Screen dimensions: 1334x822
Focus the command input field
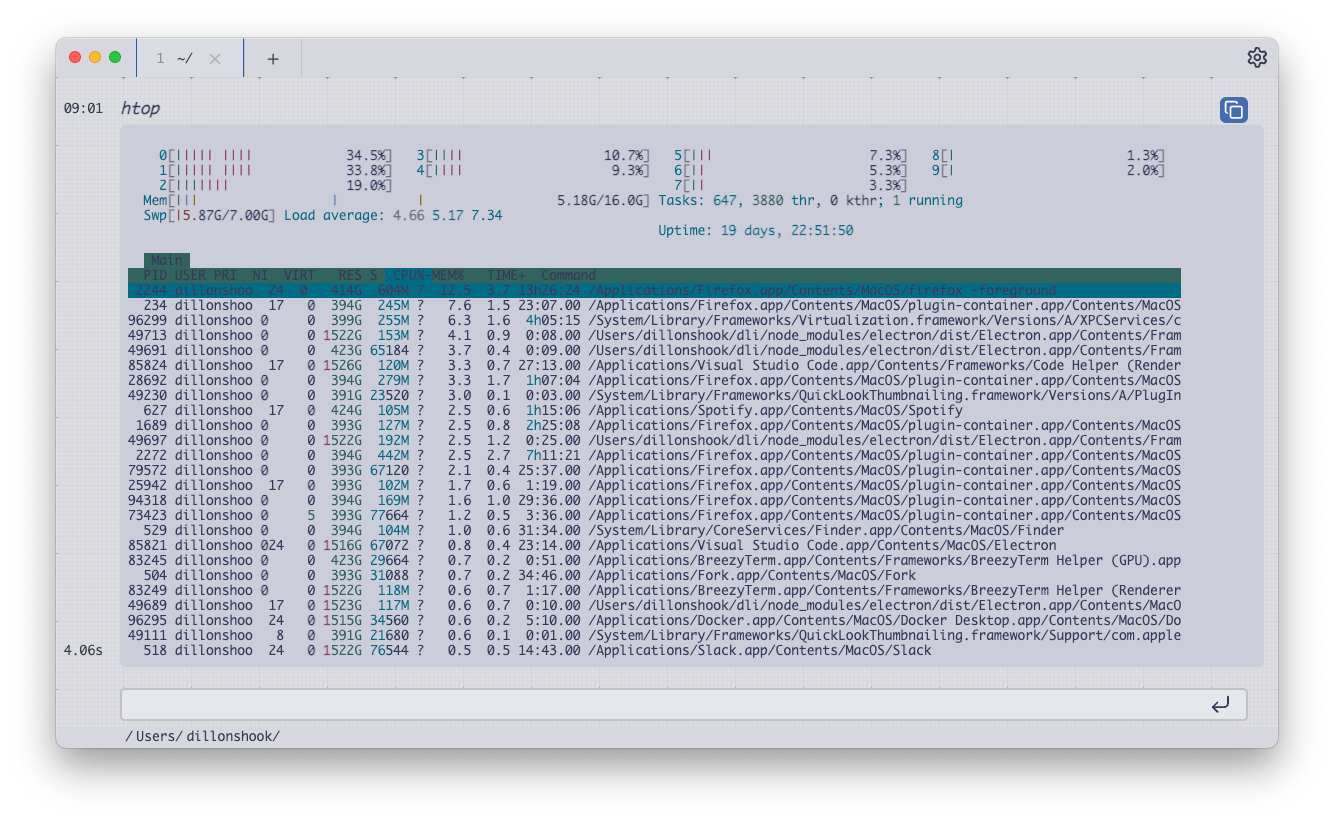click(660, 704)
